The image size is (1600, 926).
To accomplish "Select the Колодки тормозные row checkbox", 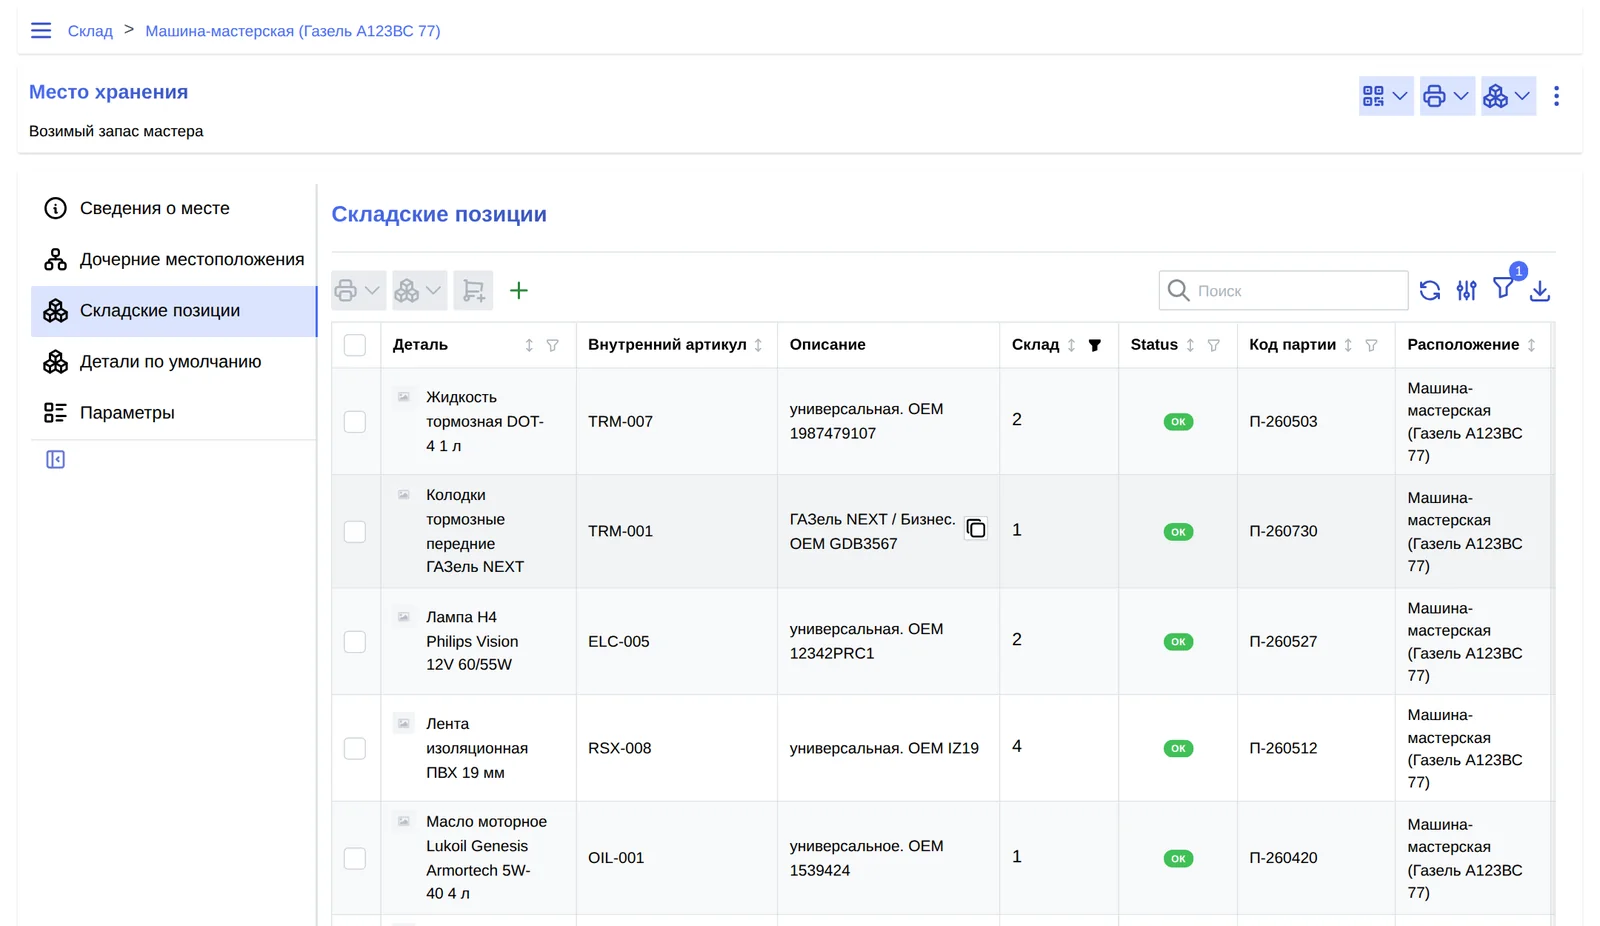I will click(355, 532).
